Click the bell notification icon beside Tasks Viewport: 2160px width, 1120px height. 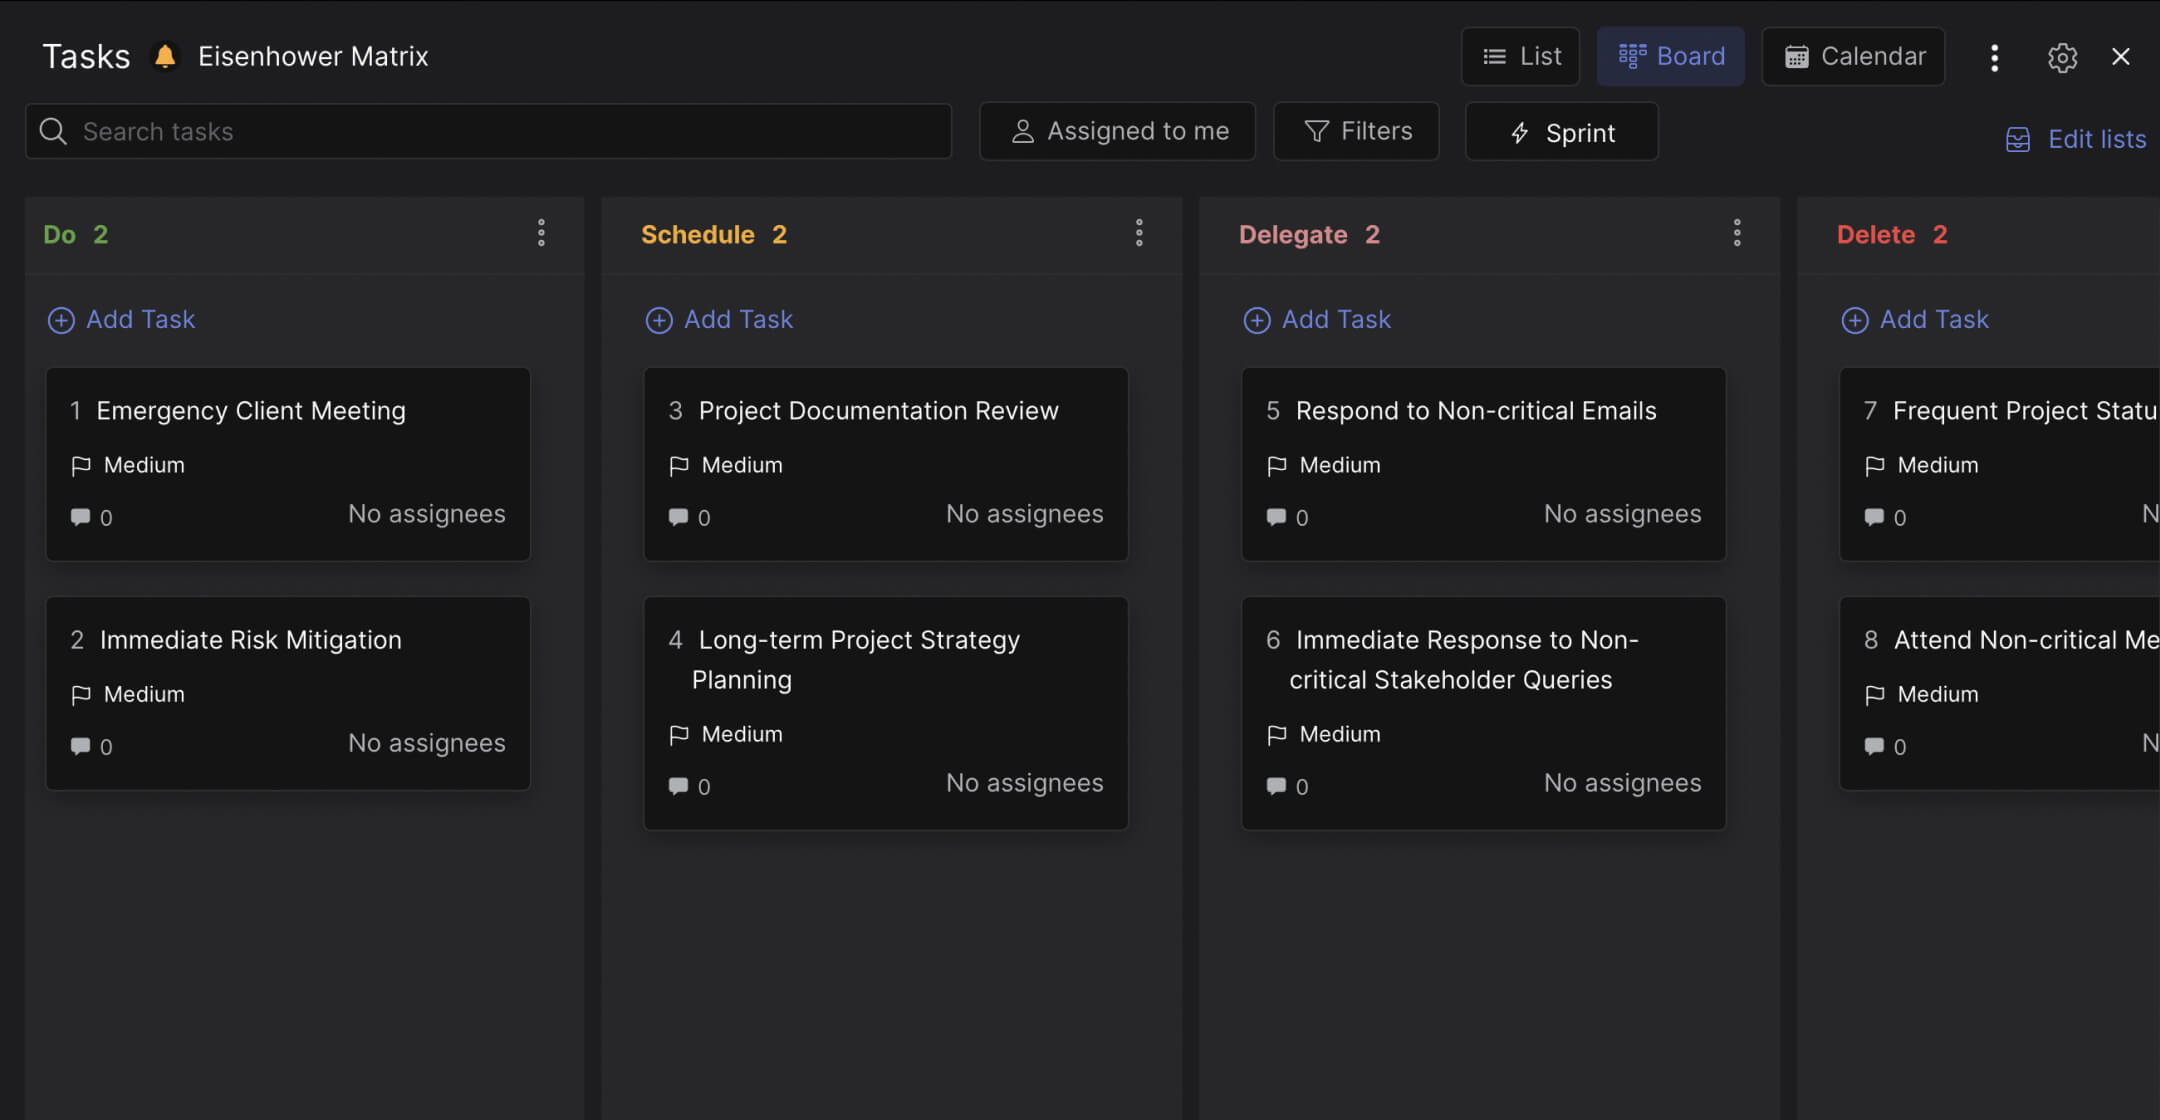point(165,56)
